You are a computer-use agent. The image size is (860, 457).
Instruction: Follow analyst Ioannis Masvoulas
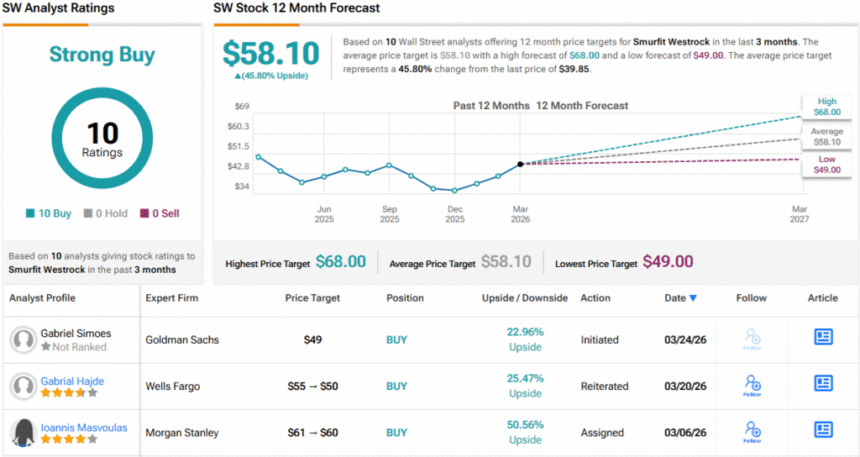[751, 431]
